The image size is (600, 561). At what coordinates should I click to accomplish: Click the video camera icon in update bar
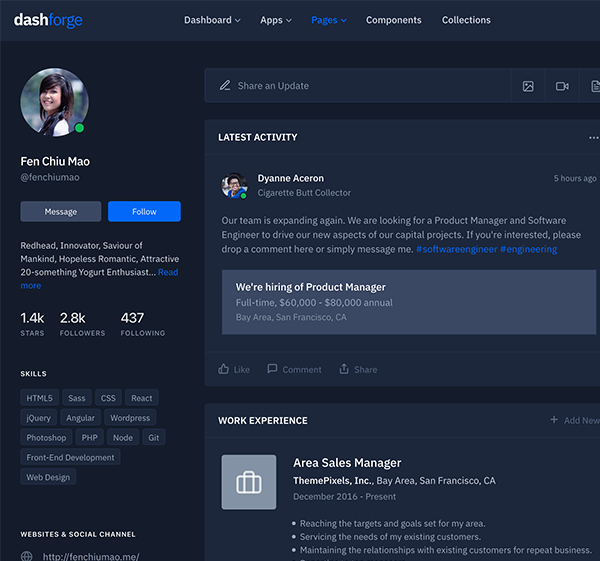coord(562,86)
